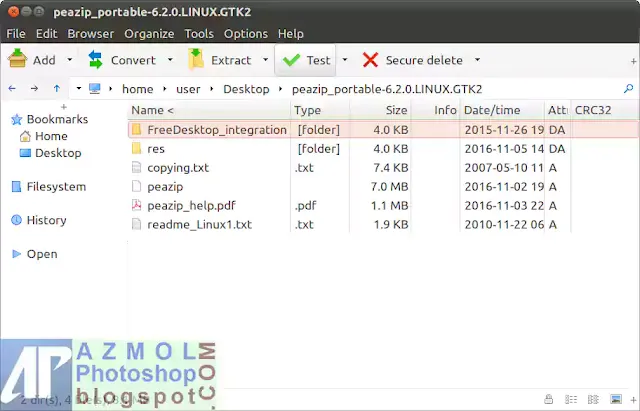The height and width of the screenshot is (411, 640).
Task: Open the Extract dropdown arrow
Action: click(265, 60)
